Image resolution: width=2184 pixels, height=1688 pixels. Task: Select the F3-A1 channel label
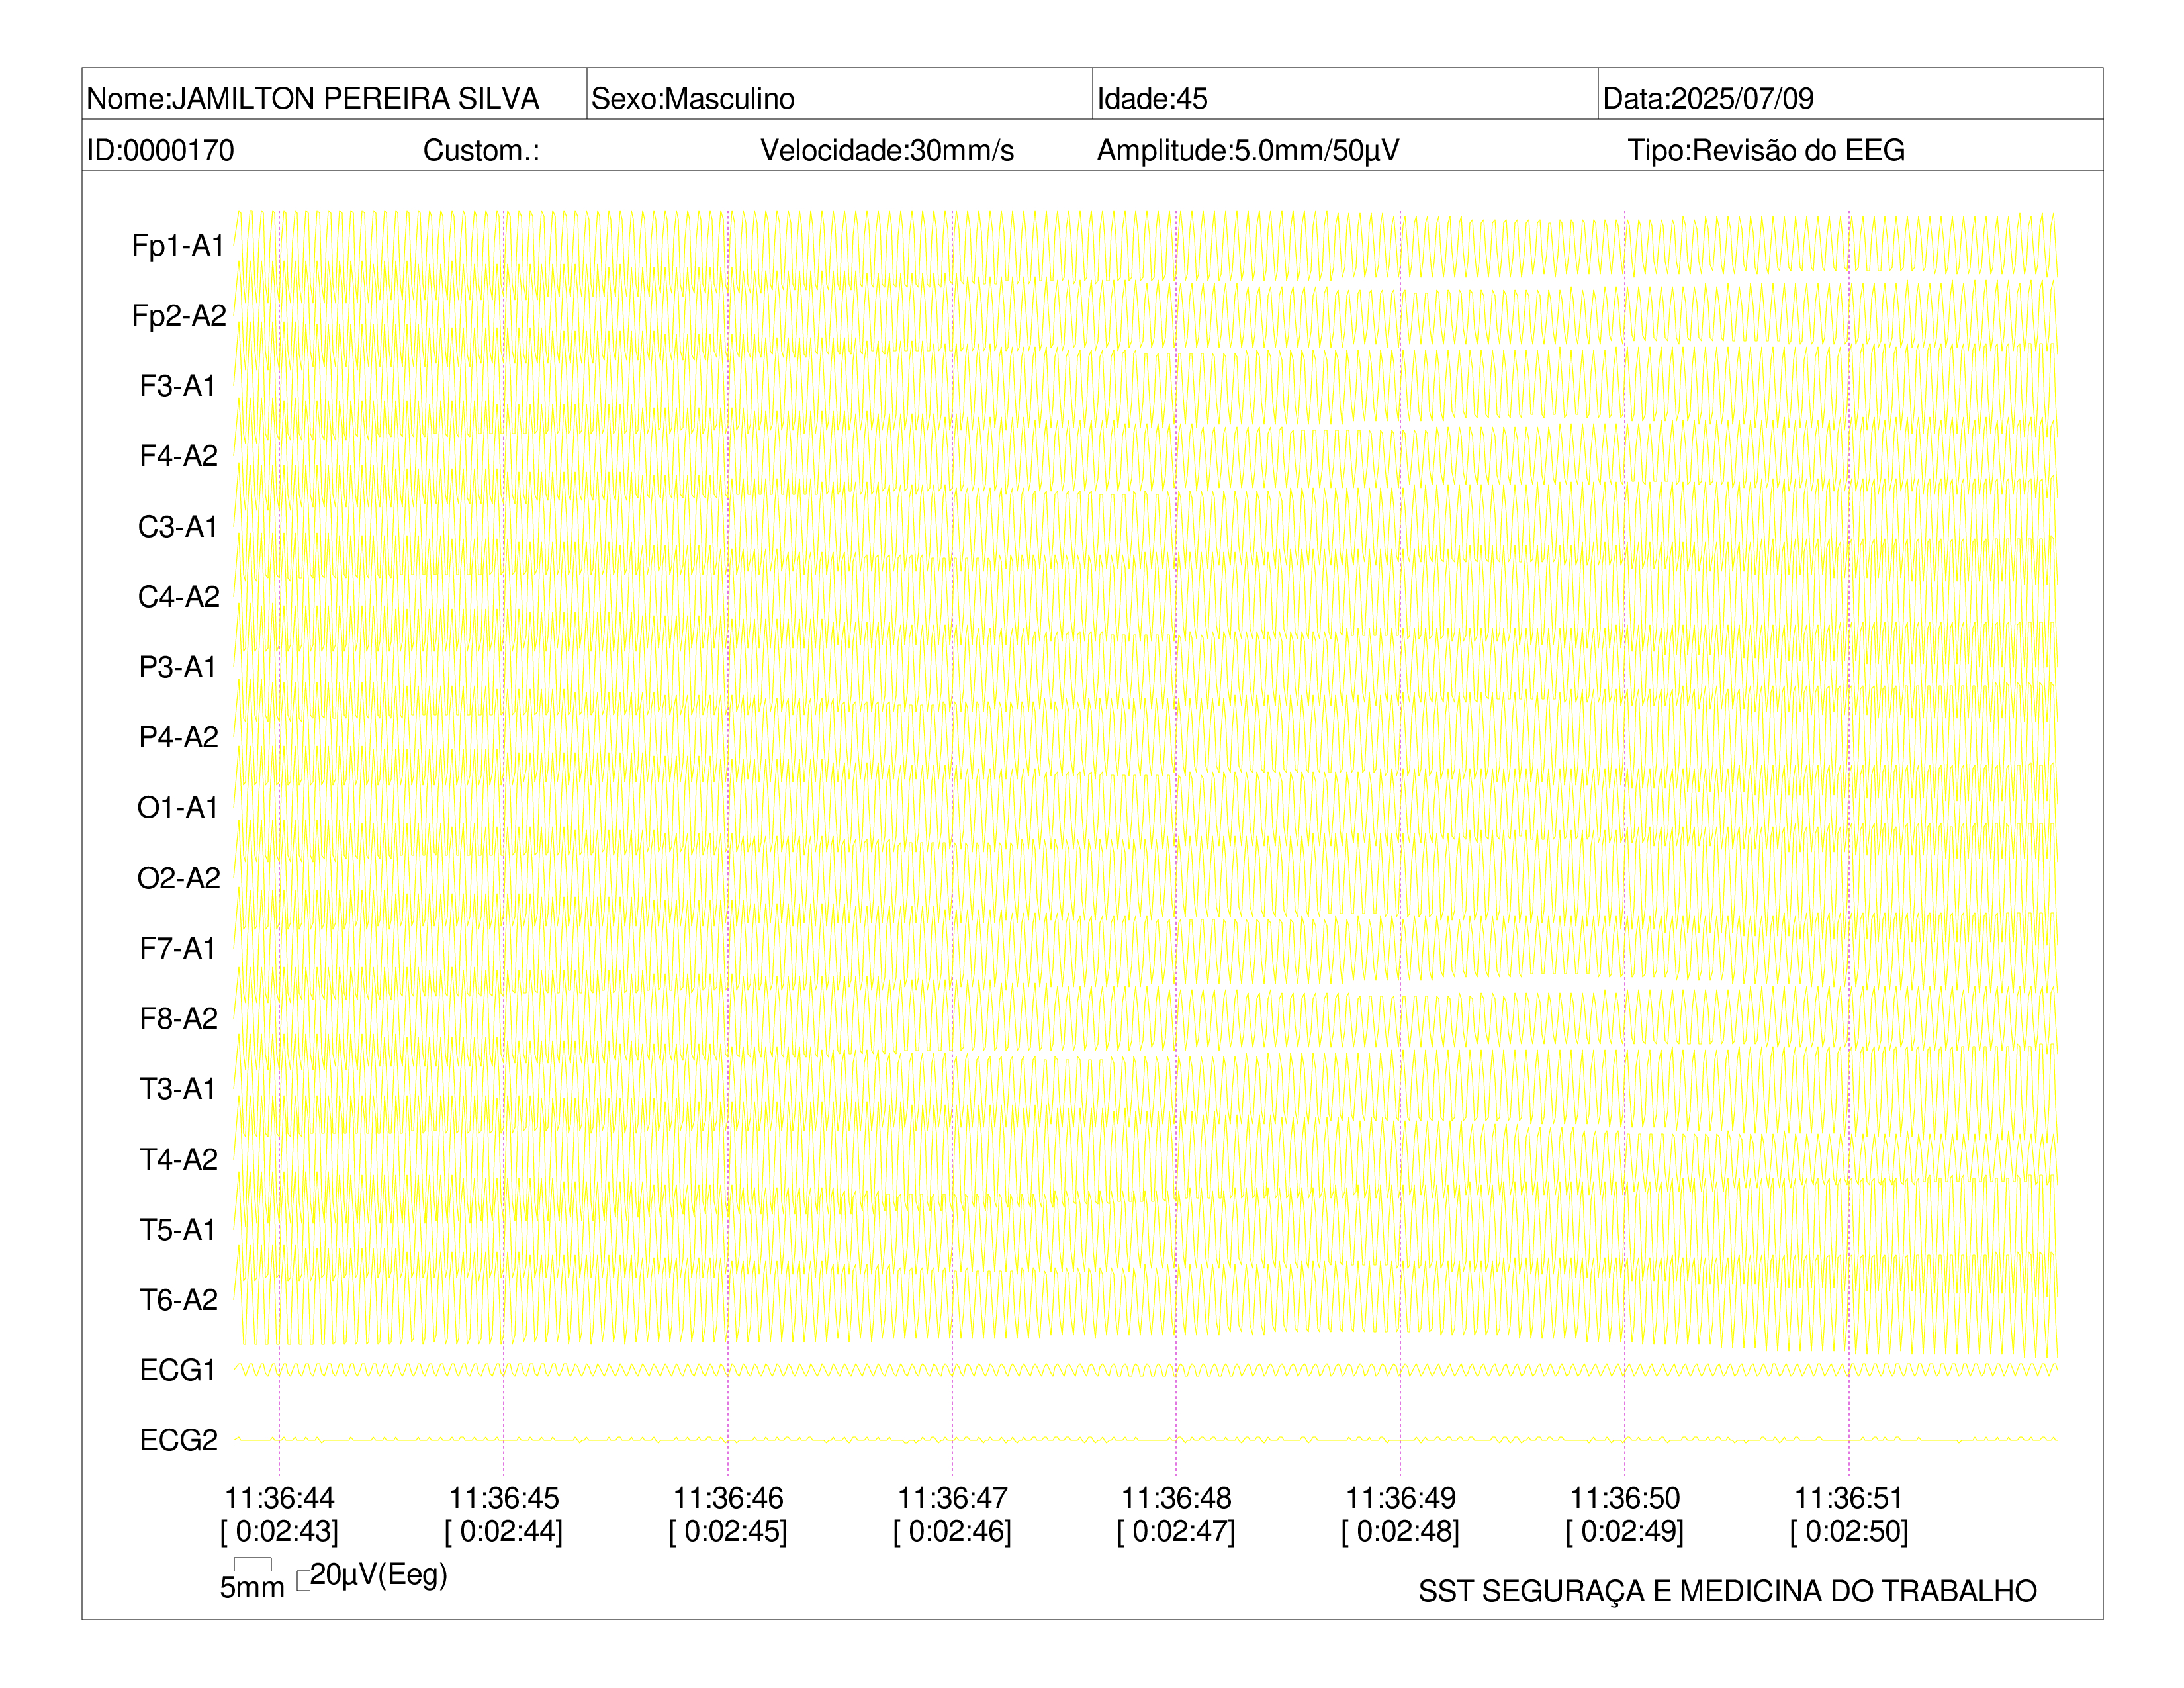point(178,385)
